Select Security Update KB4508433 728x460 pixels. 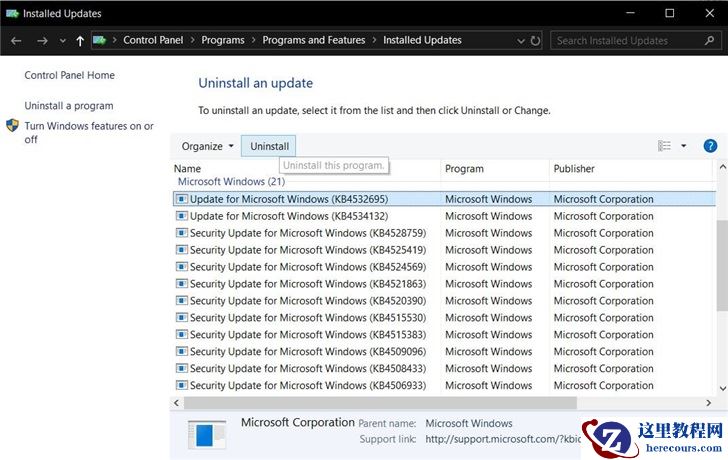pos(444,369)
